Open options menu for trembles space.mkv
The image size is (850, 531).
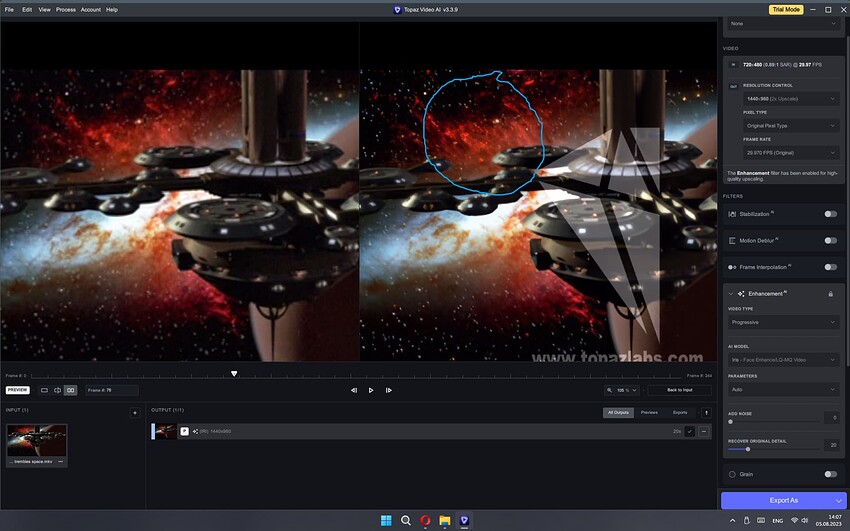pyautogui.click(x=61, y=462)
